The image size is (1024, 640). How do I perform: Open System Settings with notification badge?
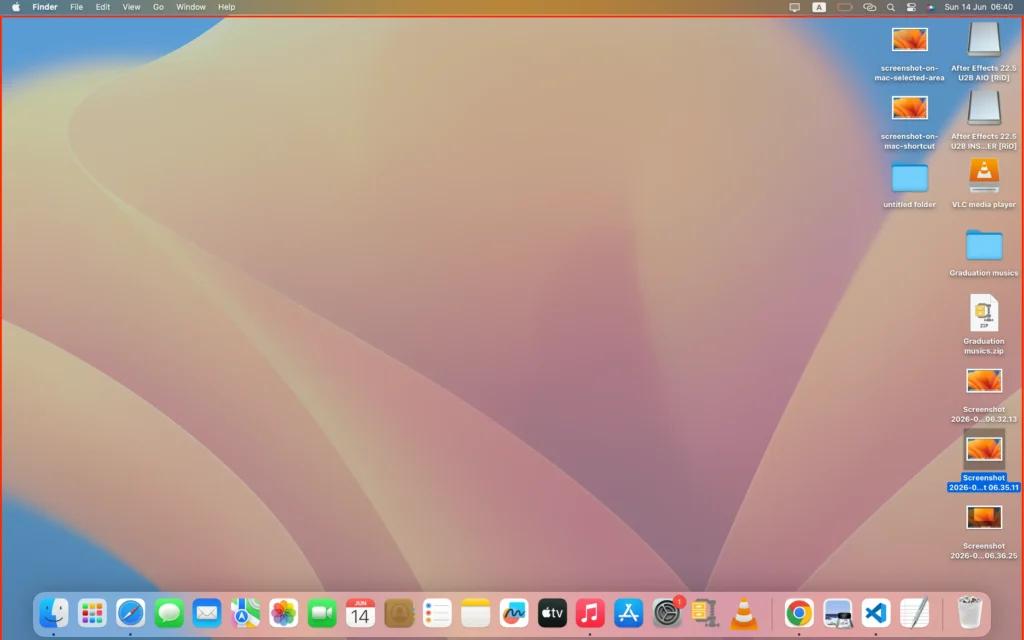[x=667, y=613]
